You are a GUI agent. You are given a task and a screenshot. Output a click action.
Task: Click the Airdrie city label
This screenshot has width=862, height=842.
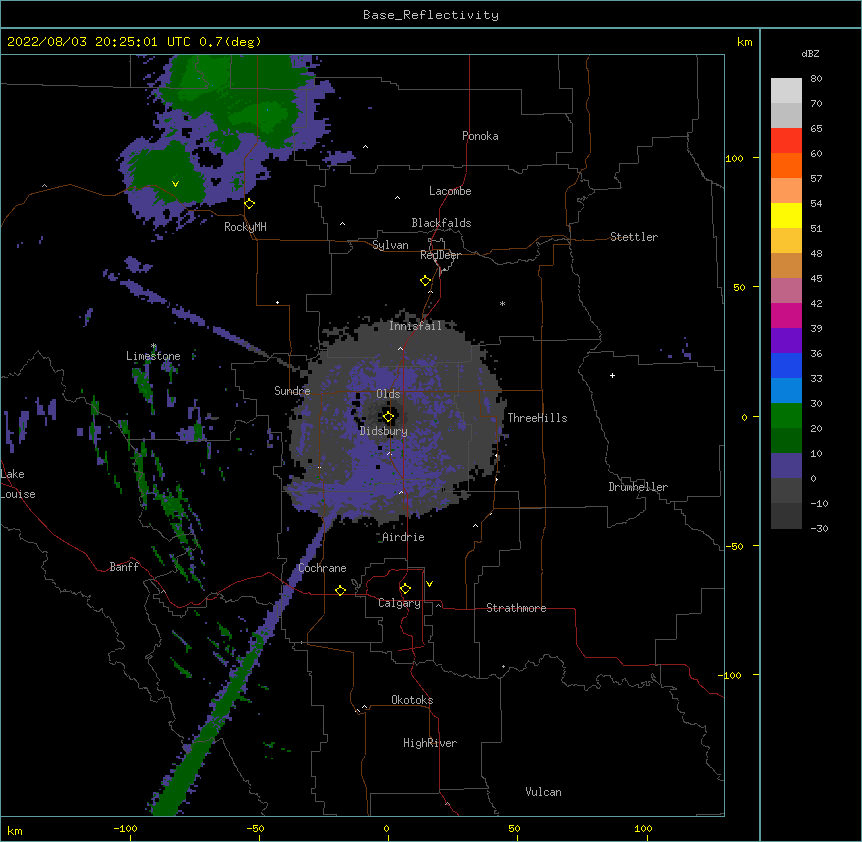pyautogui.click(x=403, y=537)
